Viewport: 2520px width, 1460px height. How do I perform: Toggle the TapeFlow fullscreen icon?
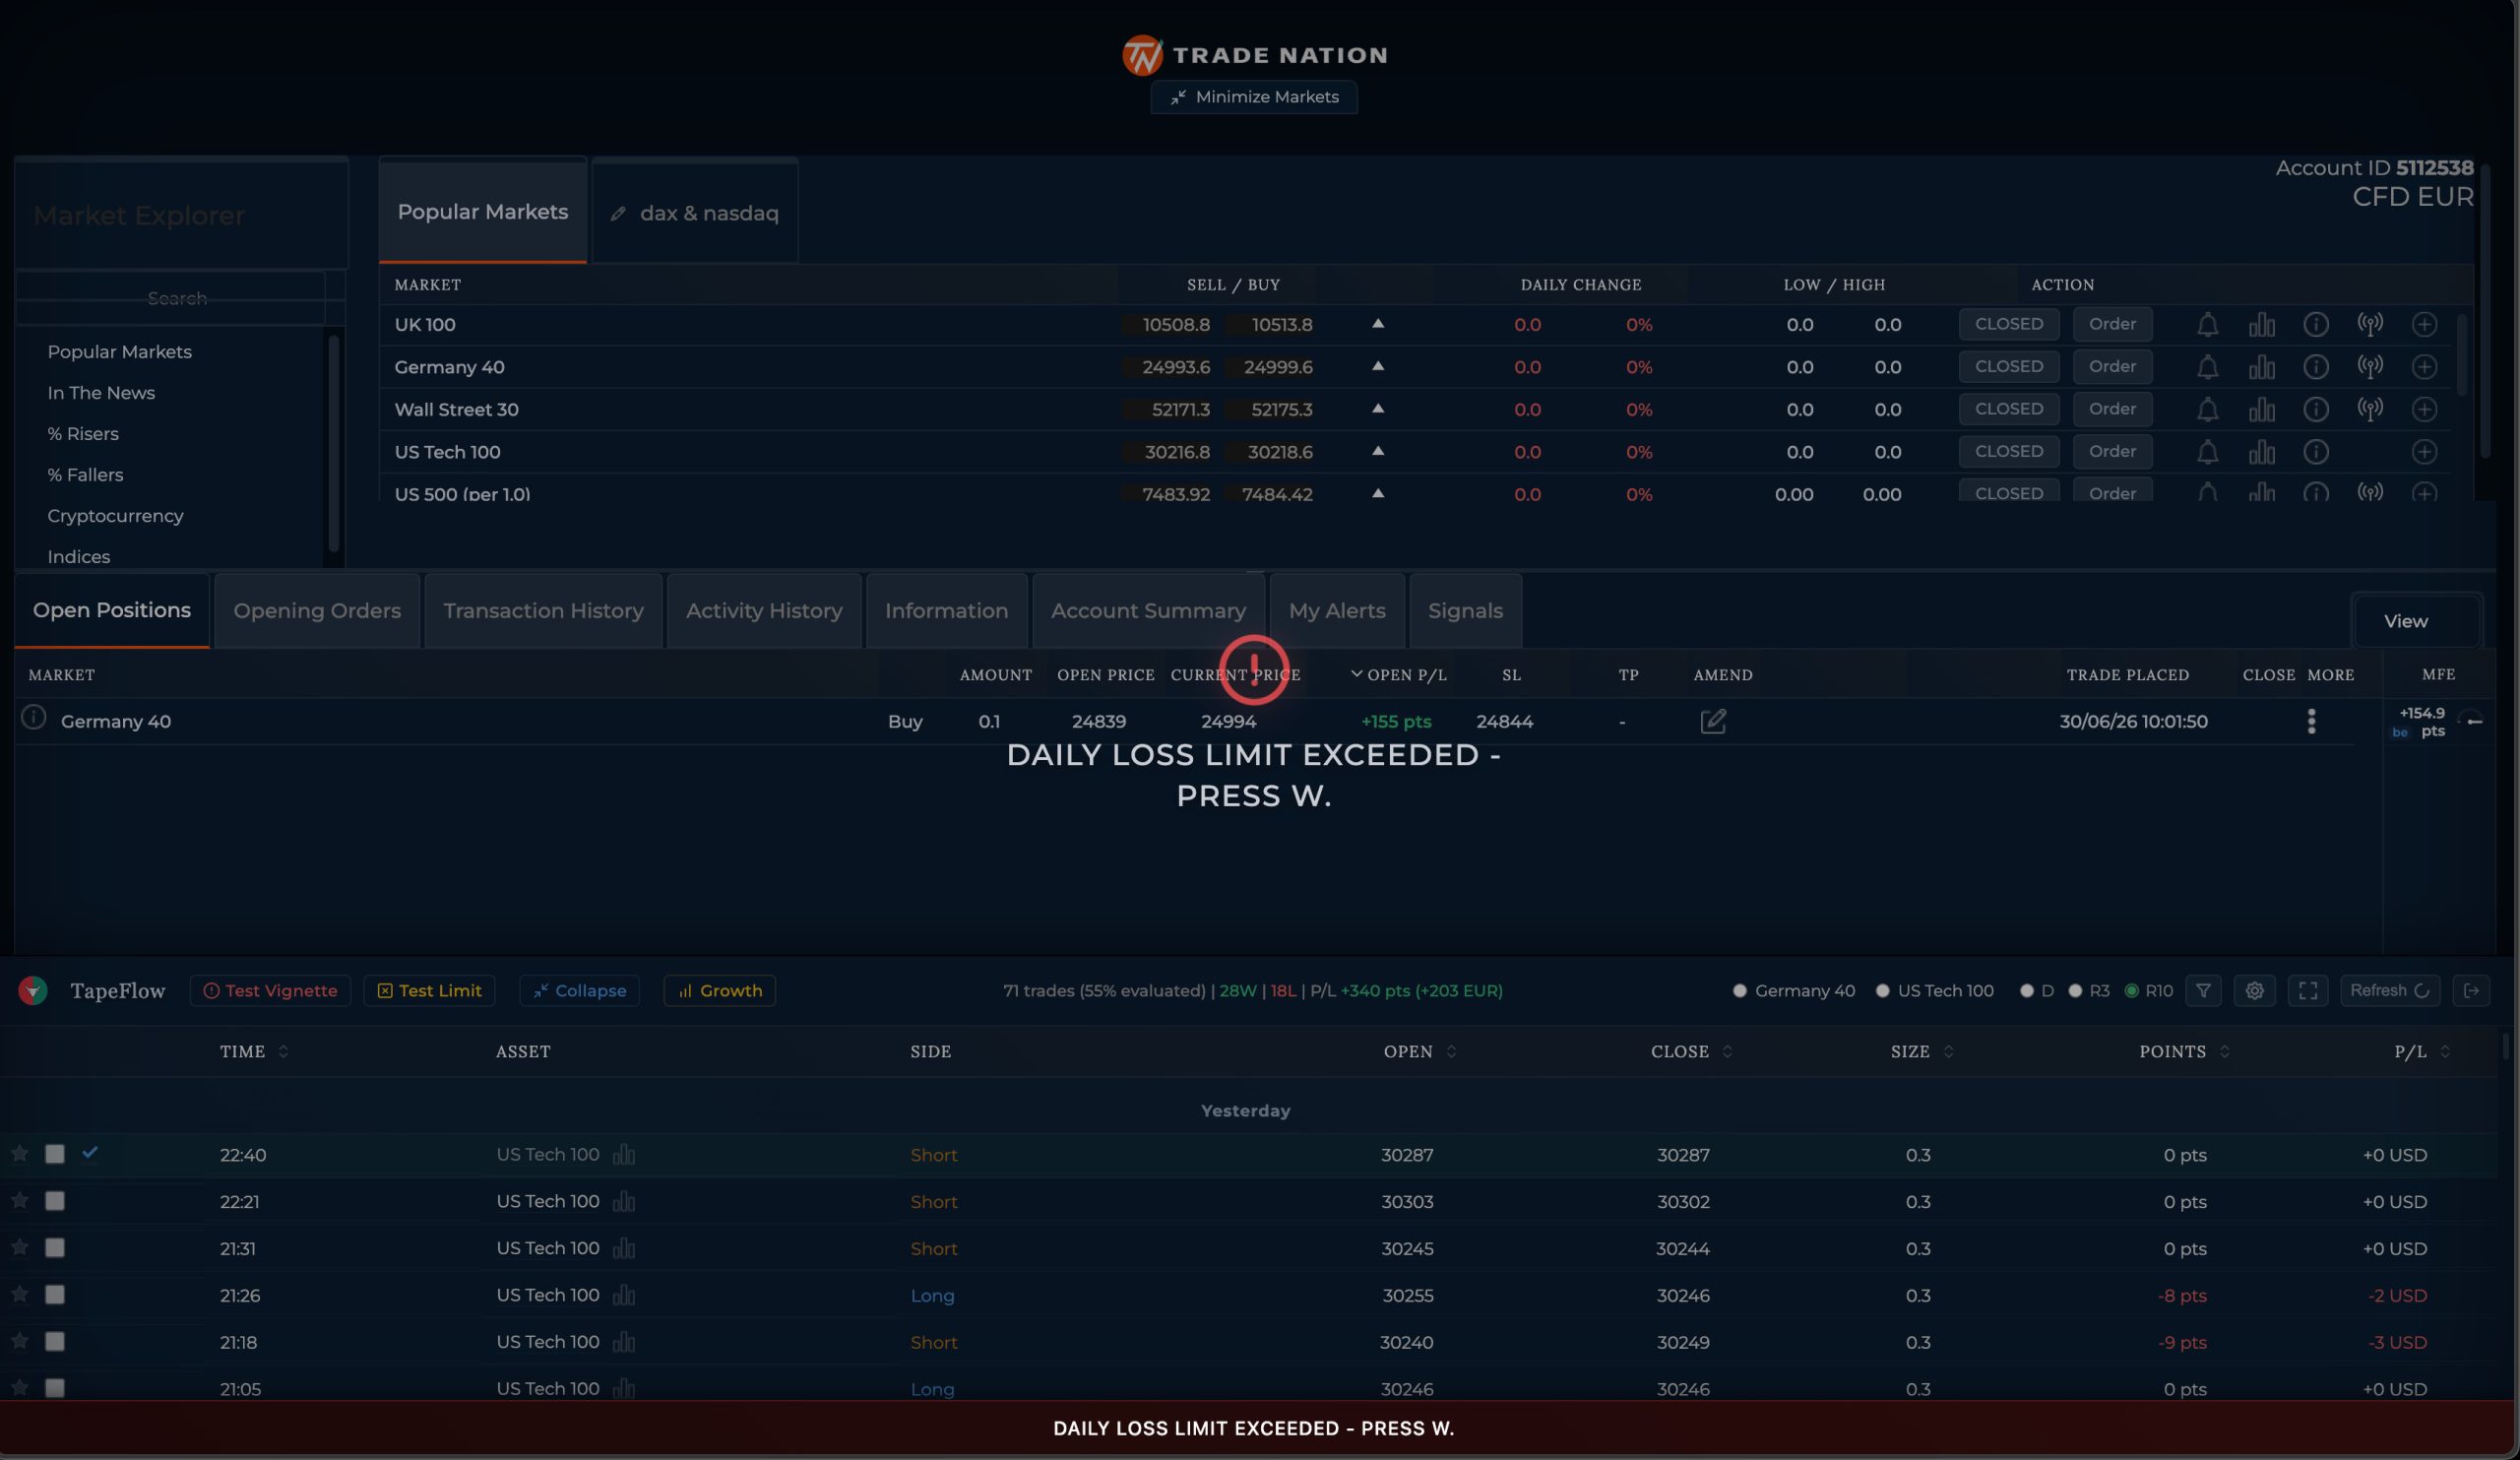(2307, 991)
